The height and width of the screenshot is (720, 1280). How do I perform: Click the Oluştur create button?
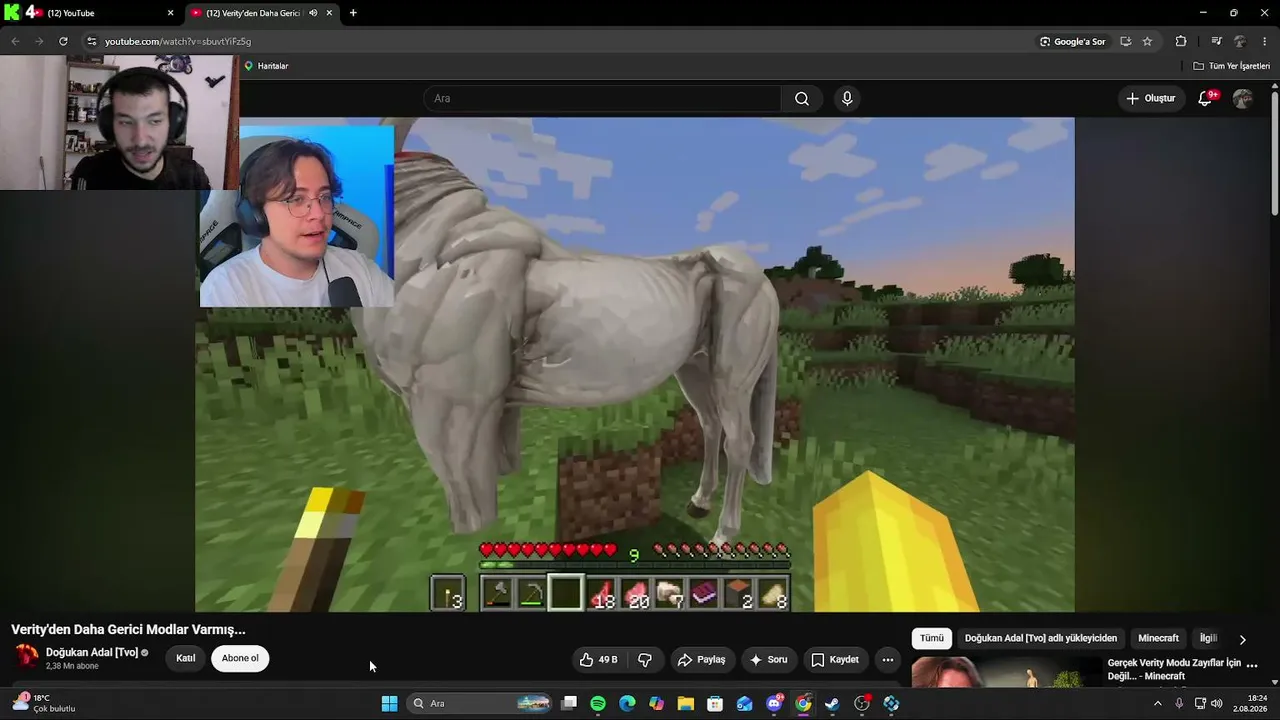[1151, 98]
